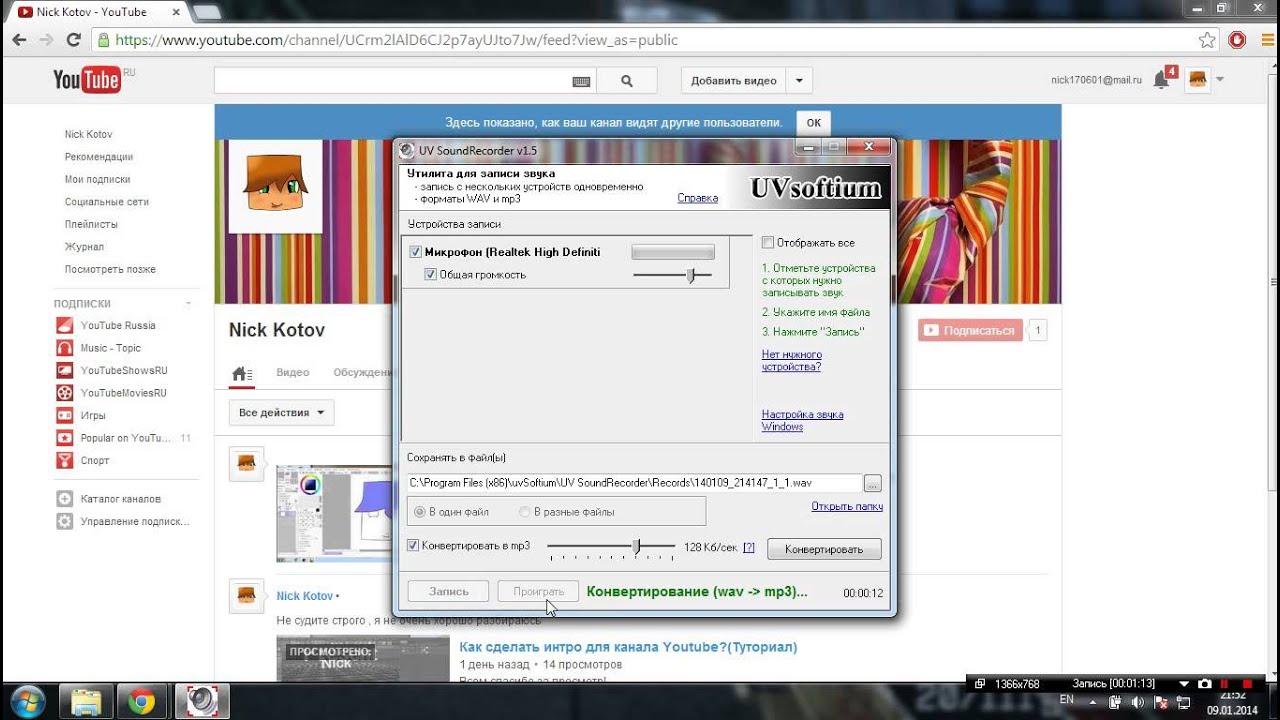Adjust the mp3 bitrate slider
This screenshot has width=1280, height=720.
pyautogui.click(x=636, y=546)
